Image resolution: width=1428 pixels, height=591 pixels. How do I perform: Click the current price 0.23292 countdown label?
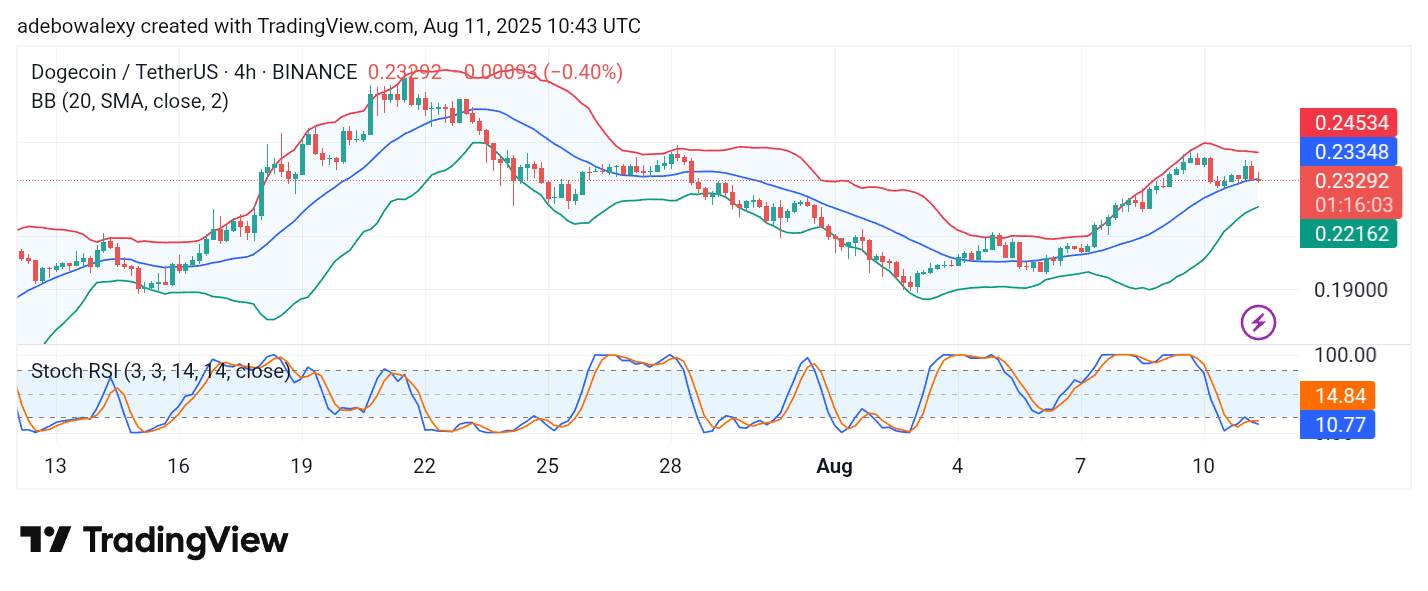pyautogui.click(x=1351, y=193)
